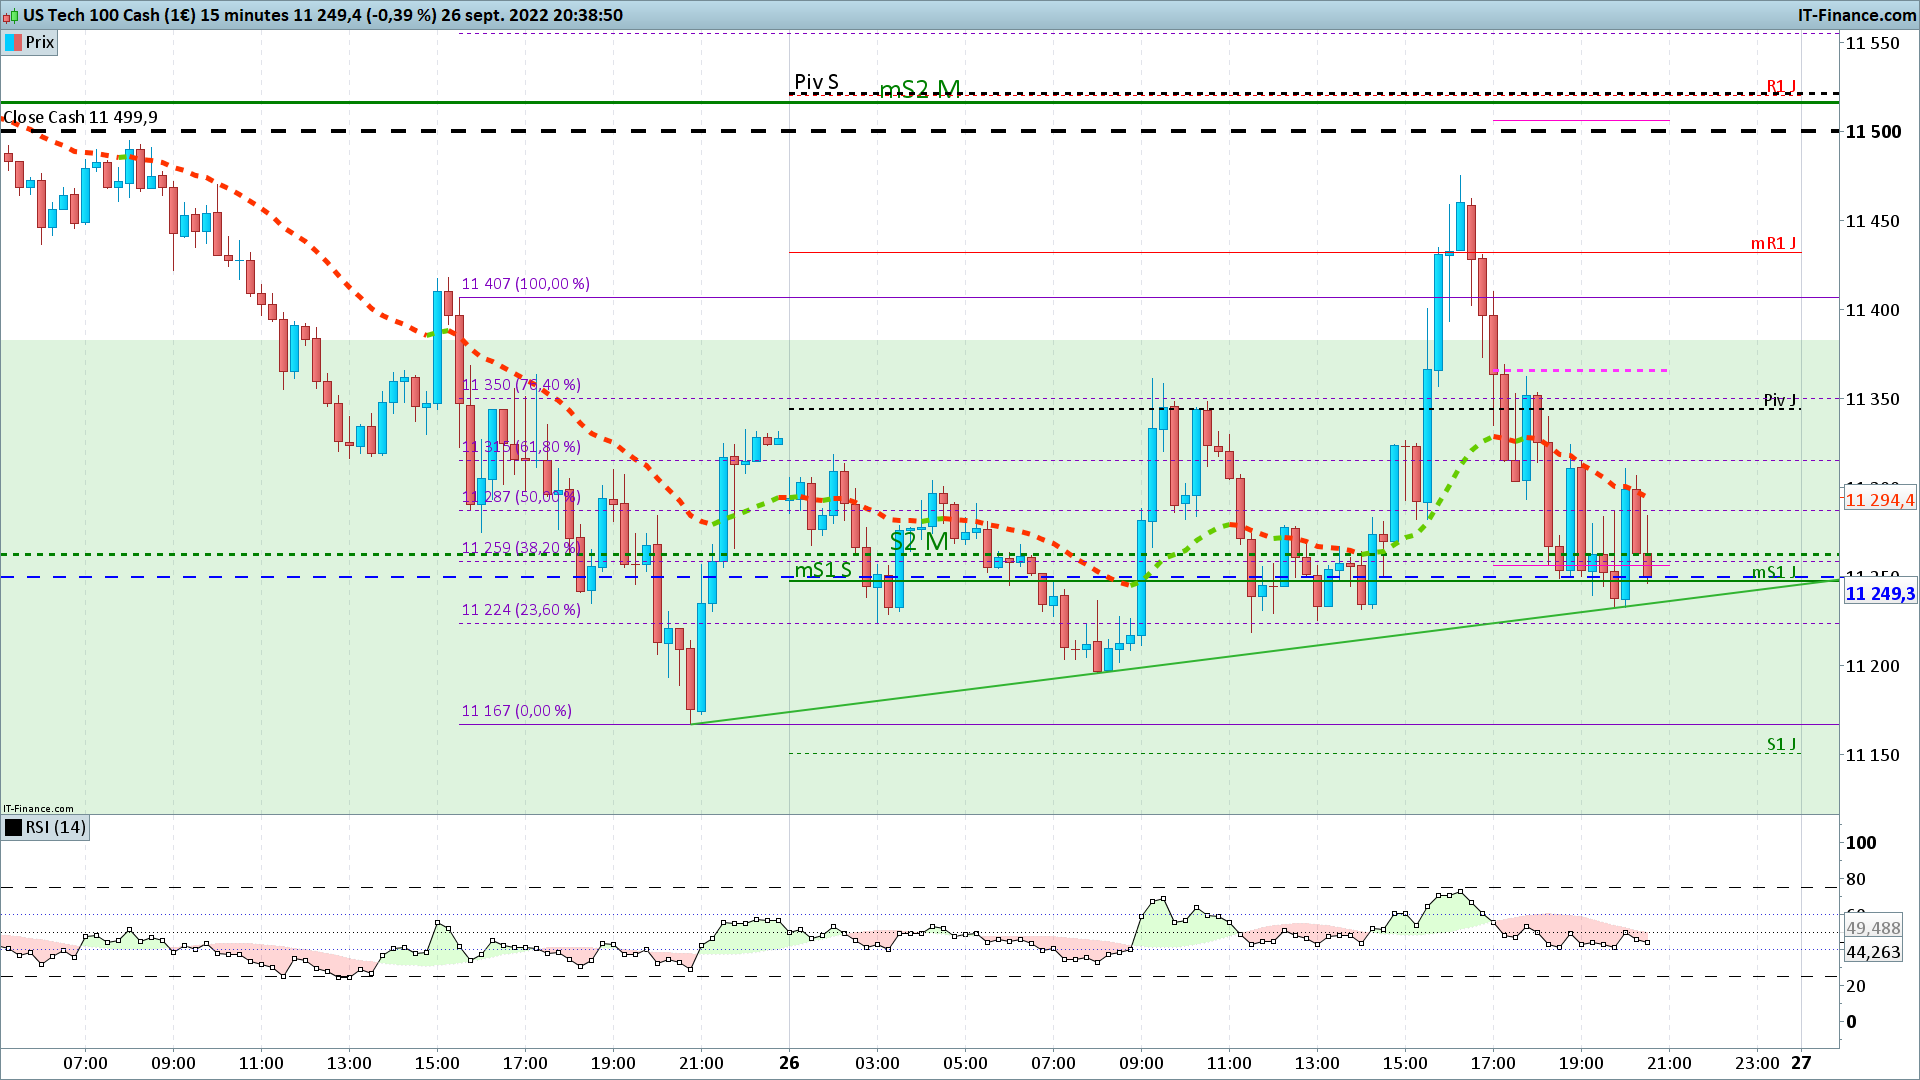This screenshot has width=1920, height=1080.
Task: Click the Piv J daily pivot label
Action: (x=1779, y=400)
